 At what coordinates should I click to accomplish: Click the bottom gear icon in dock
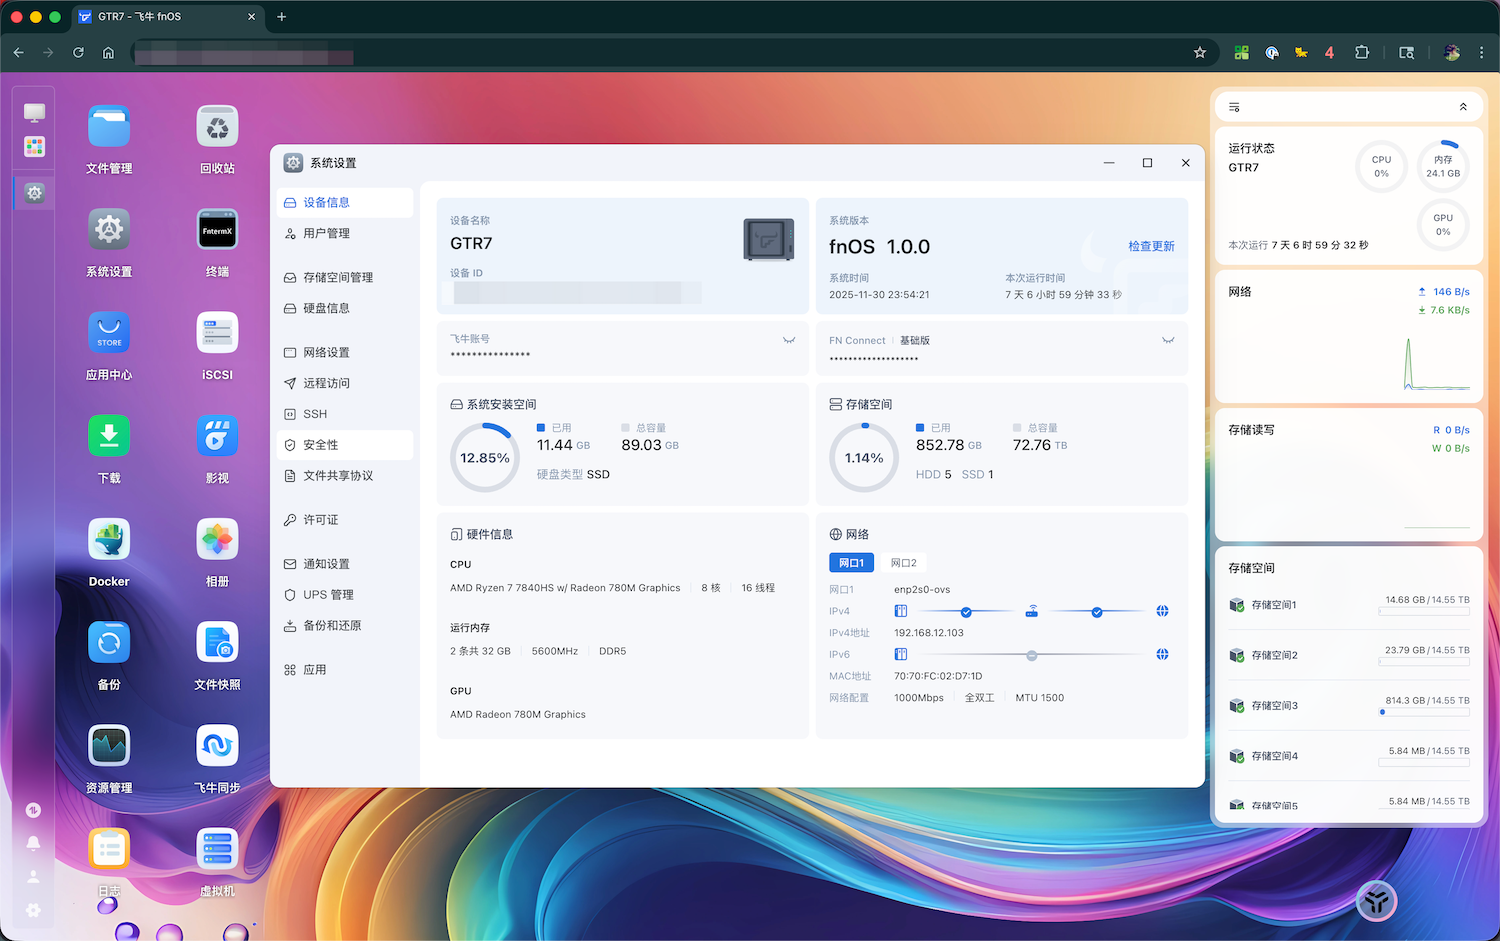[33, 910]
